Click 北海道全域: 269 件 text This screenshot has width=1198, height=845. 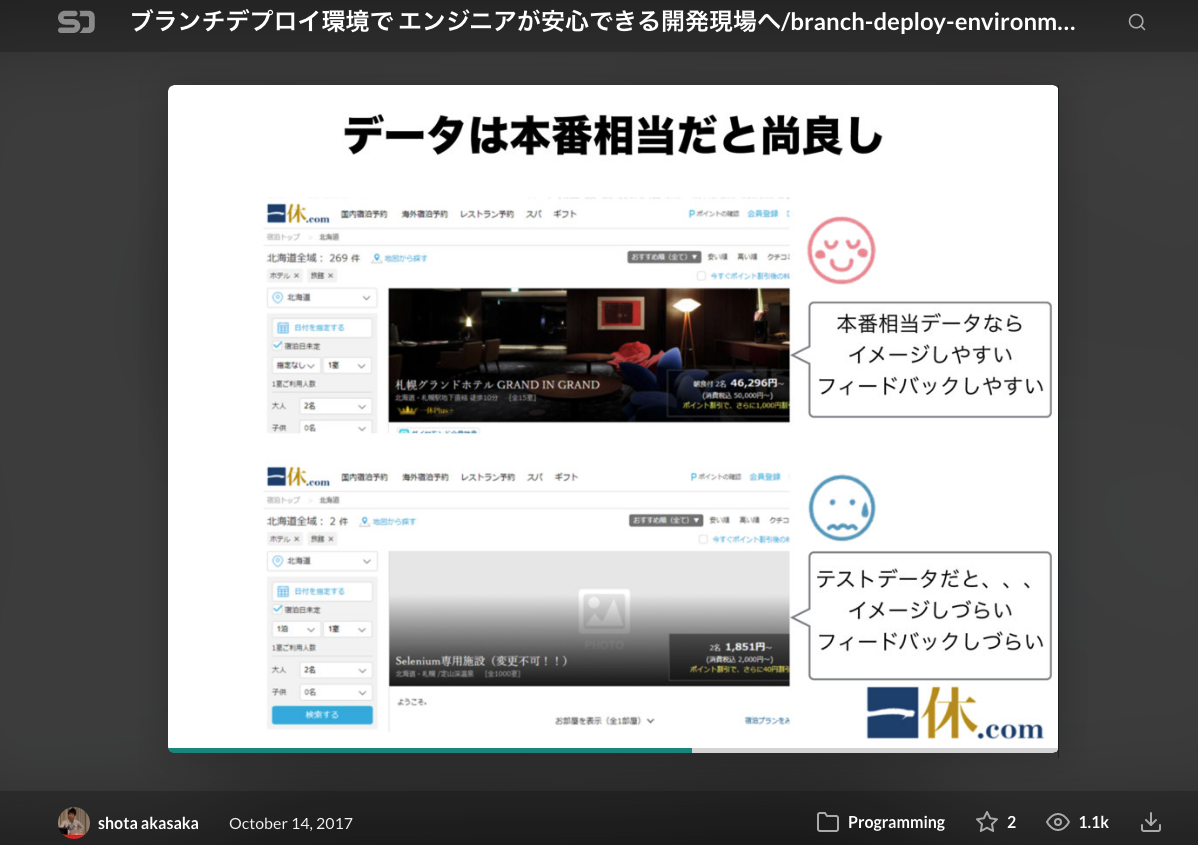click(313, 258)
